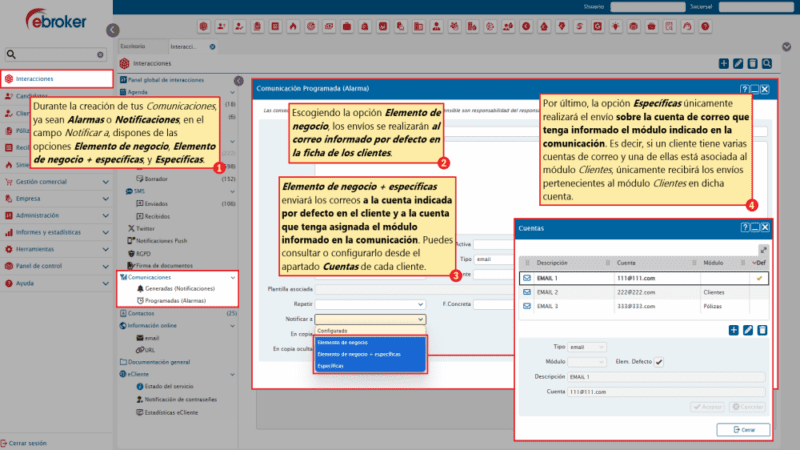The width and height of the screenshot is (800, 450).
Task: Click the default checkmark in the EMAIL 1 row
Action: click(x=759, y=278)
